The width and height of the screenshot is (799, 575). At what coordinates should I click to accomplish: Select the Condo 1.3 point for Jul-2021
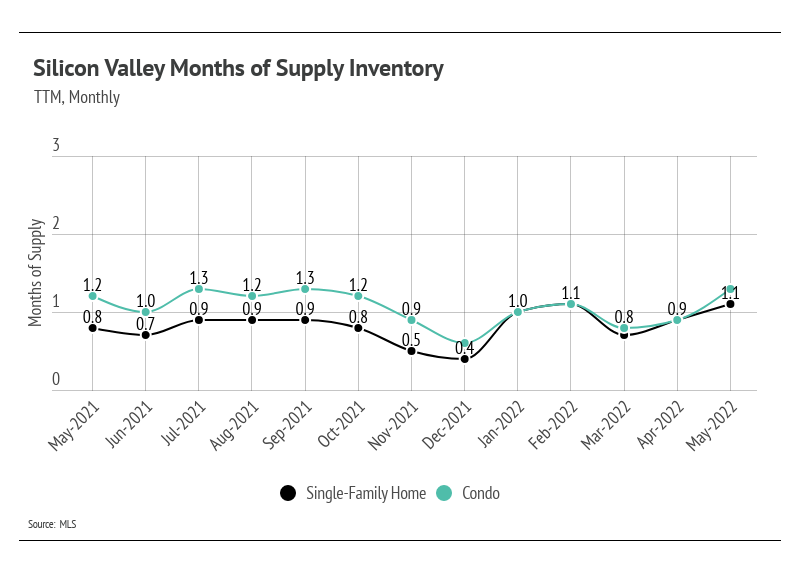coord(199,289)
